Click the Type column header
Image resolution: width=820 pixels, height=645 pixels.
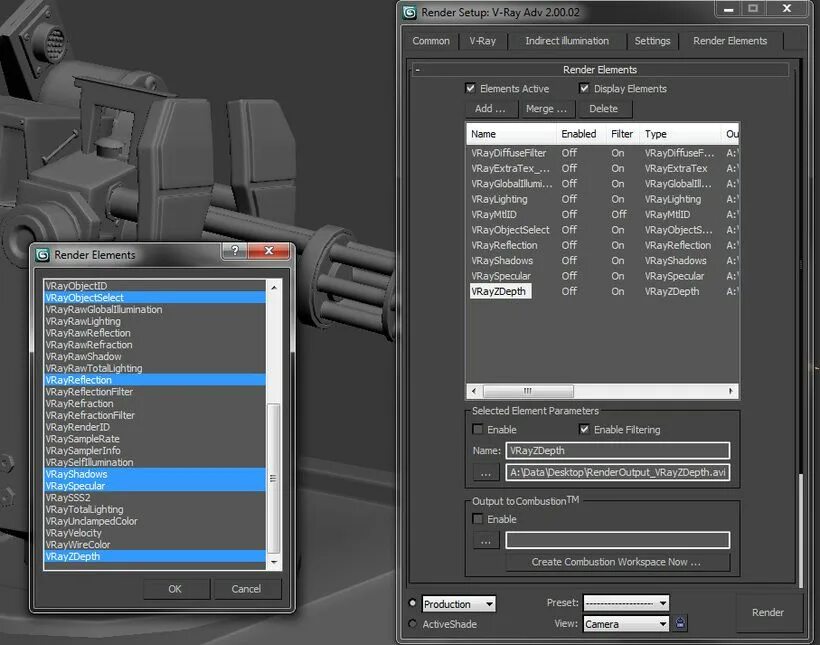(680, 134)
